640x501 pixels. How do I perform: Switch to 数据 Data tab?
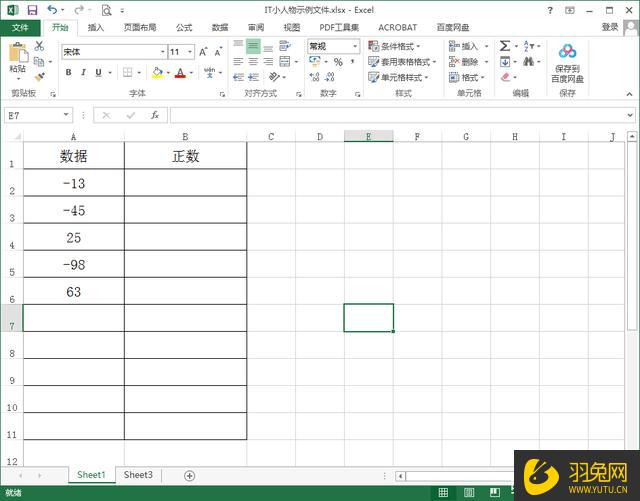pyautogui.click(x=220, y=27)
